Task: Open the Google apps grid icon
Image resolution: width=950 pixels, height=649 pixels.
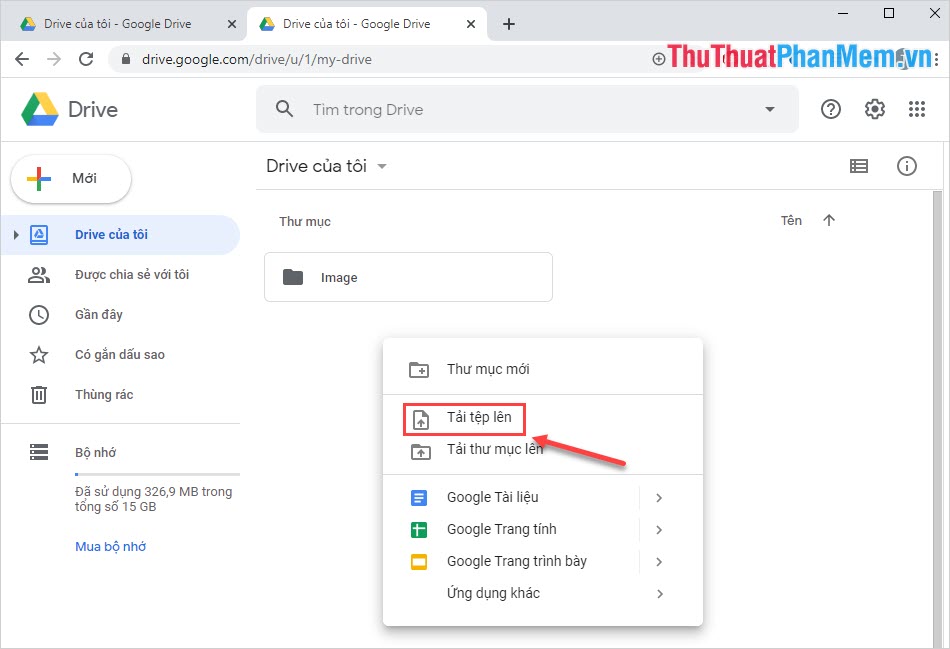Action: click(x=917, y=109)
